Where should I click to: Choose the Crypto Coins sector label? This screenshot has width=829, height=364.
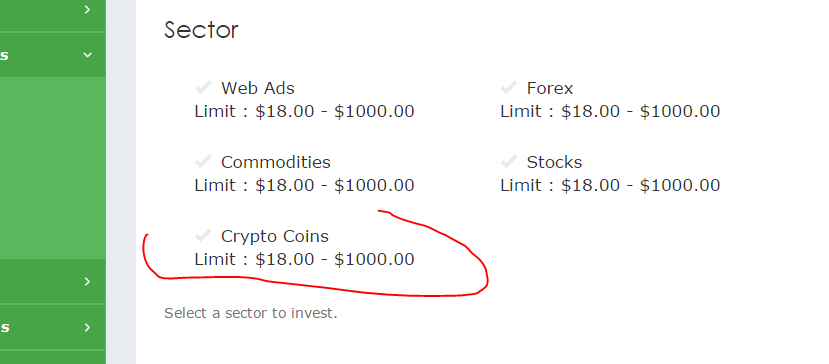point(275,236)
